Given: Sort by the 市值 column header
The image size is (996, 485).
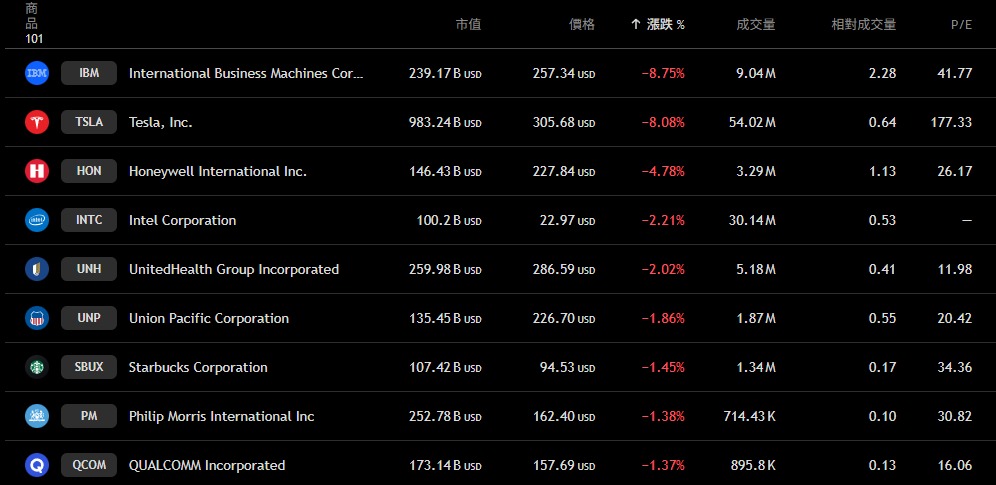Looking at the screenshot, I should click(x=468, y=24).
